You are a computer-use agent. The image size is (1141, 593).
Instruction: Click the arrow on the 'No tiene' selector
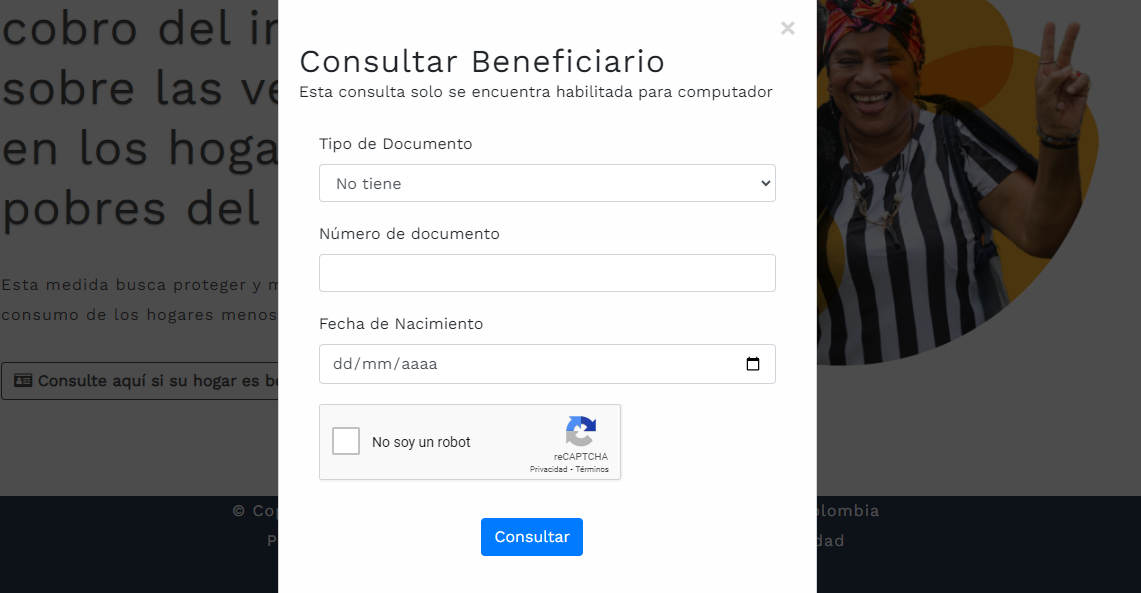tap(765, 183)
